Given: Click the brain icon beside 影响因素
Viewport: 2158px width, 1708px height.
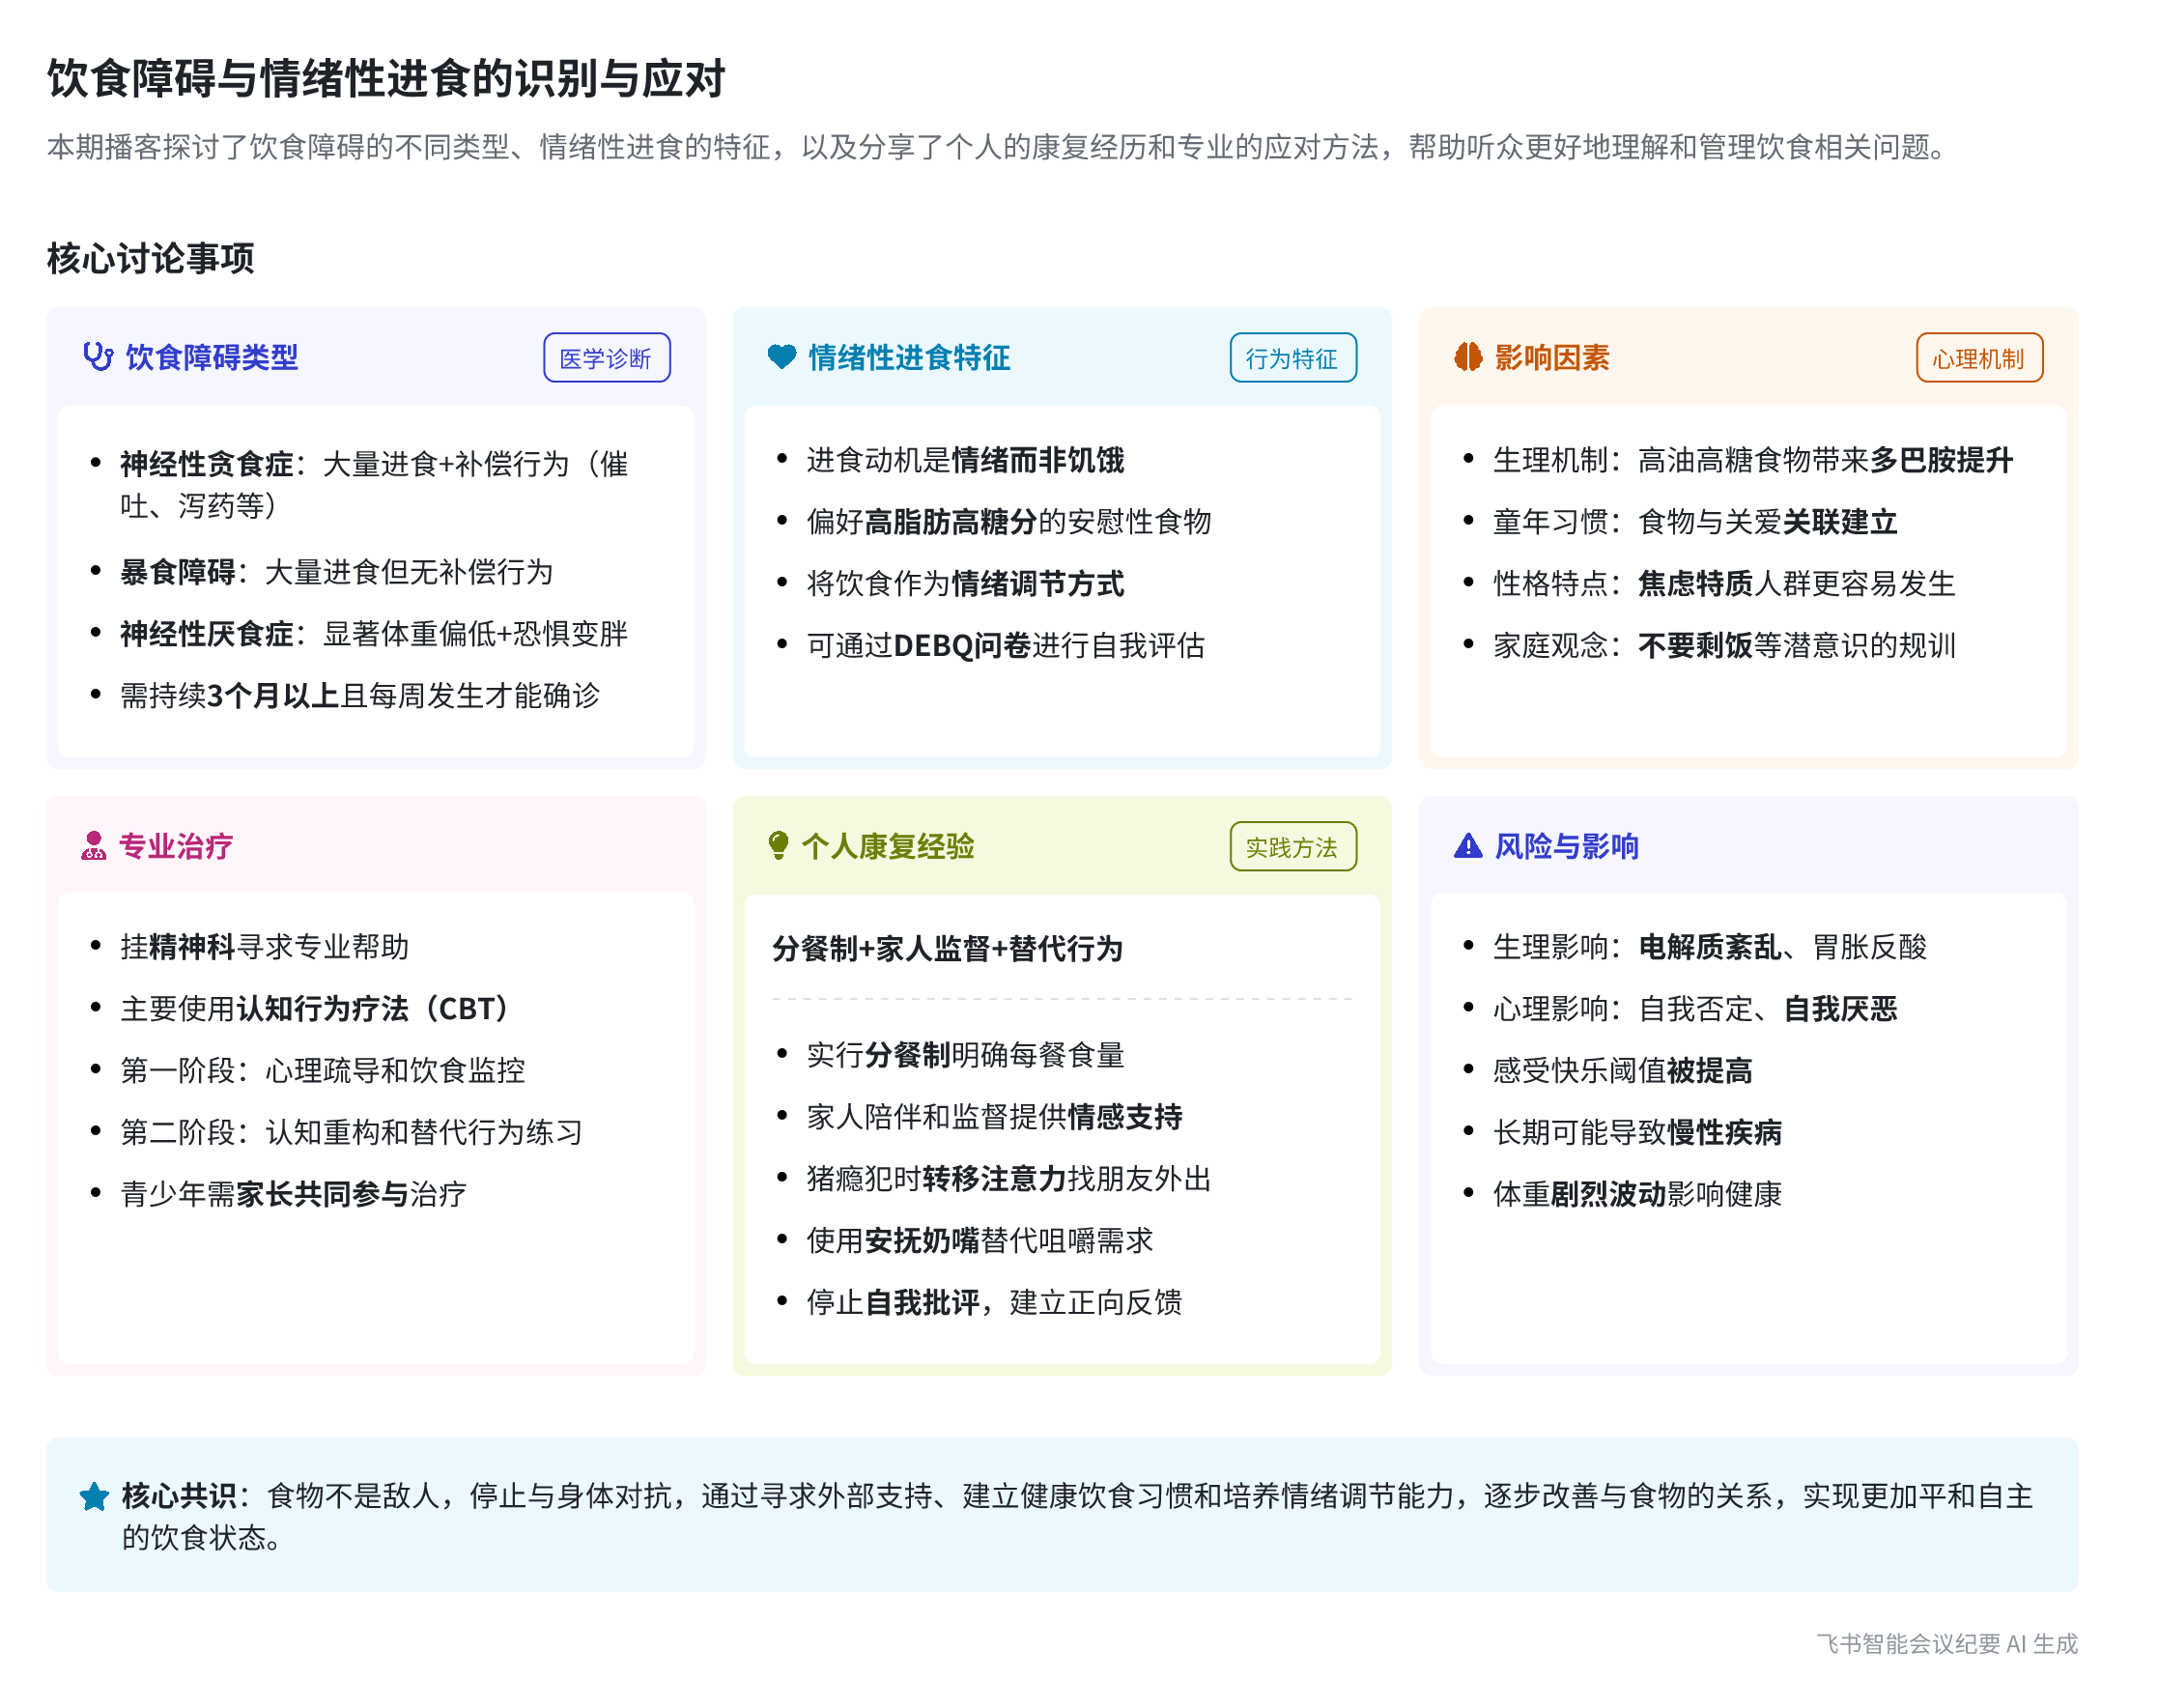Looking at the screenshot, I should (x=1467, y=357).
